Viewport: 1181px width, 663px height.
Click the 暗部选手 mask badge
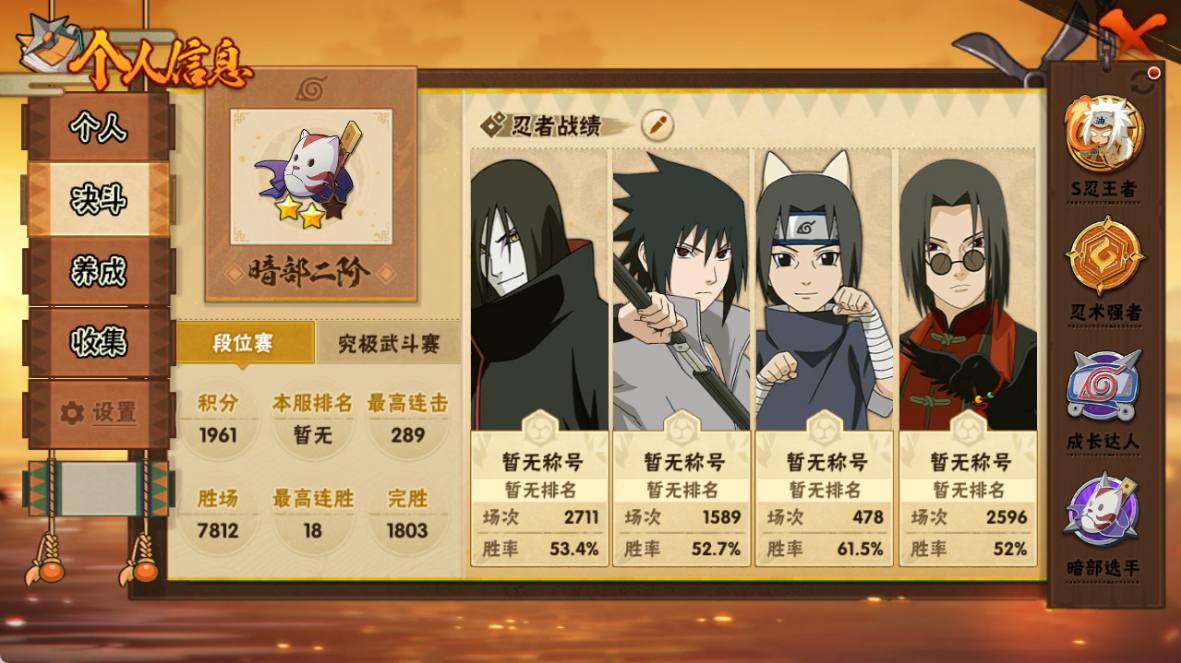(x=1101, y=511)
